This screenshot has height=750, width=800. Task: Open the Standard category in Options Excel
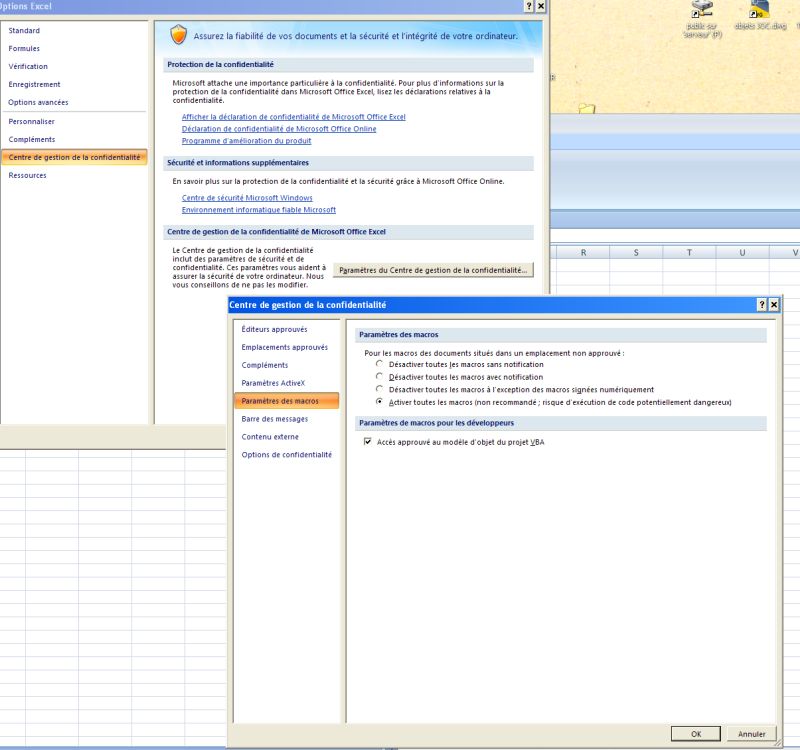coord(74,31)
